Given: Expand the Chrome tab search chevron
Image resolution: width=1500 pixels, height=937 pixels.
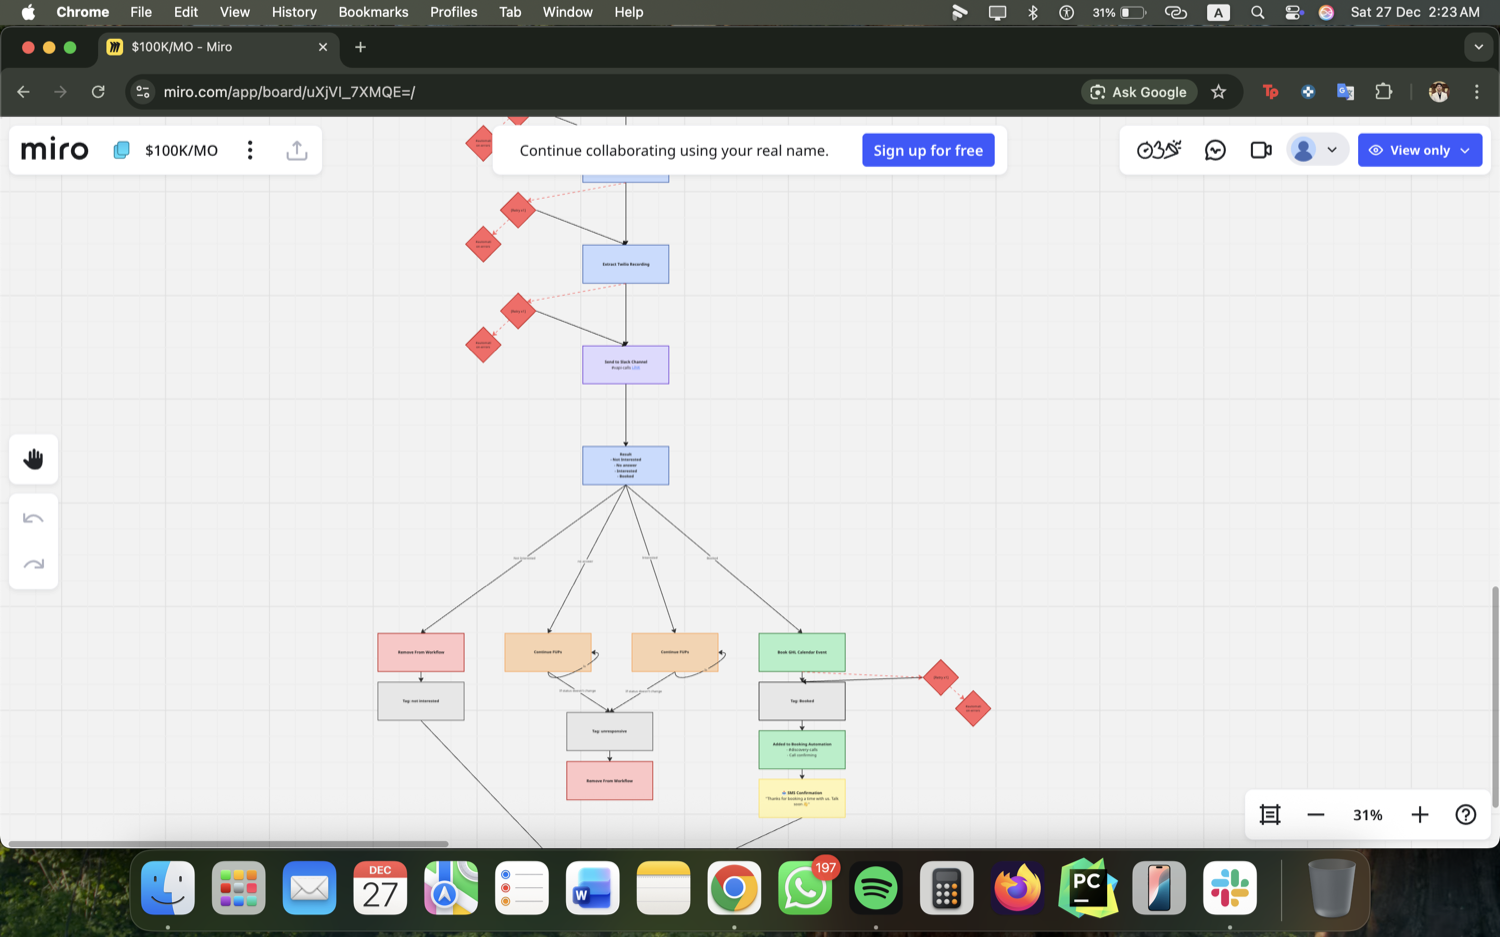Looking at the screenshot, I should [1478, 47].
